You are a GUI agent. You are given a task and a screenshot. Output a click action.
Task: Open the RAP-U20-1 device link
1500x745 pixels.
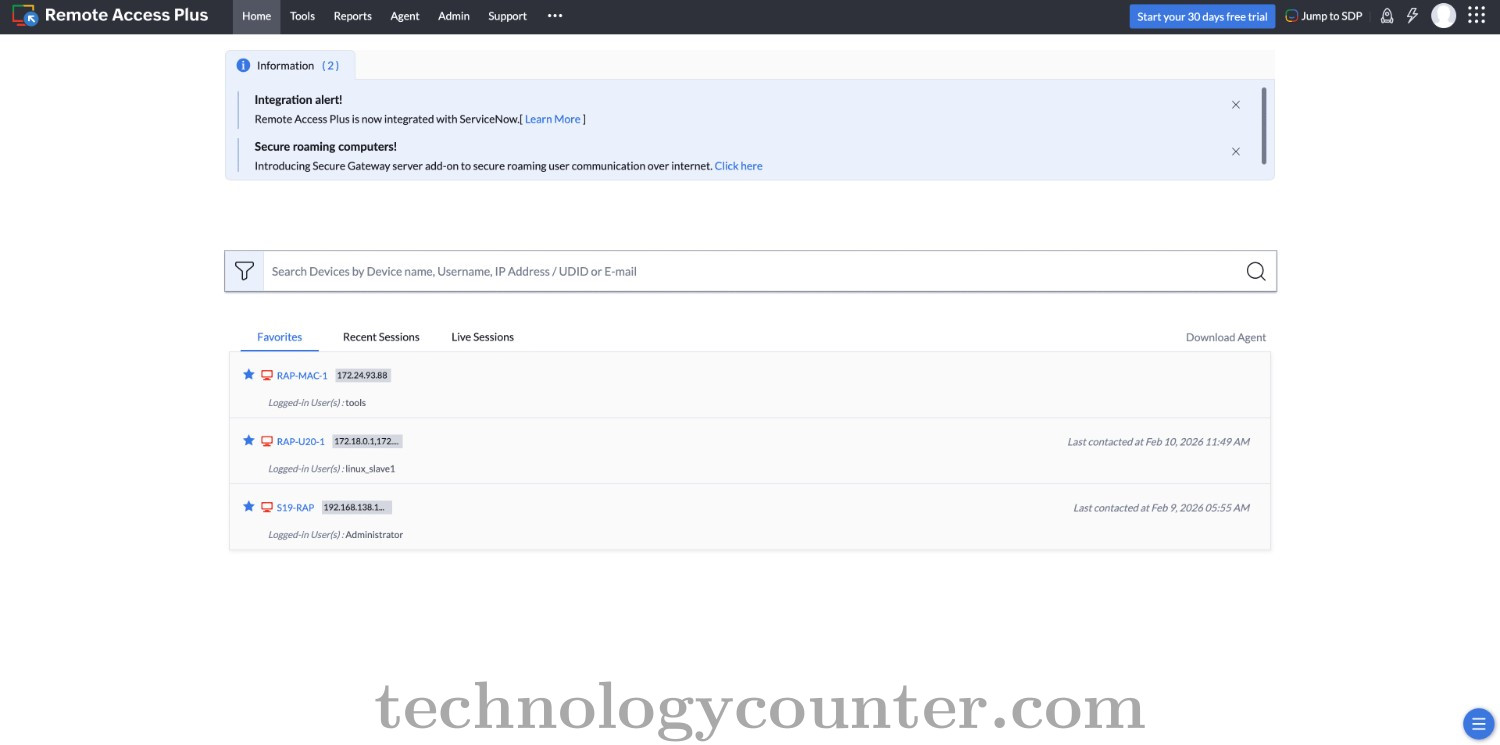pos(301,442)
